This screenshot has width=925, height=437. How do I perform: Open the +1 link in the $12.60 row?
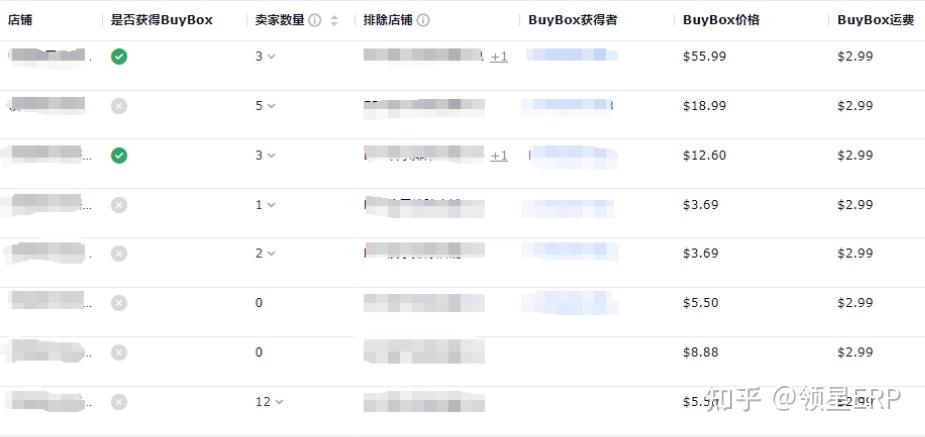[499, 156]
